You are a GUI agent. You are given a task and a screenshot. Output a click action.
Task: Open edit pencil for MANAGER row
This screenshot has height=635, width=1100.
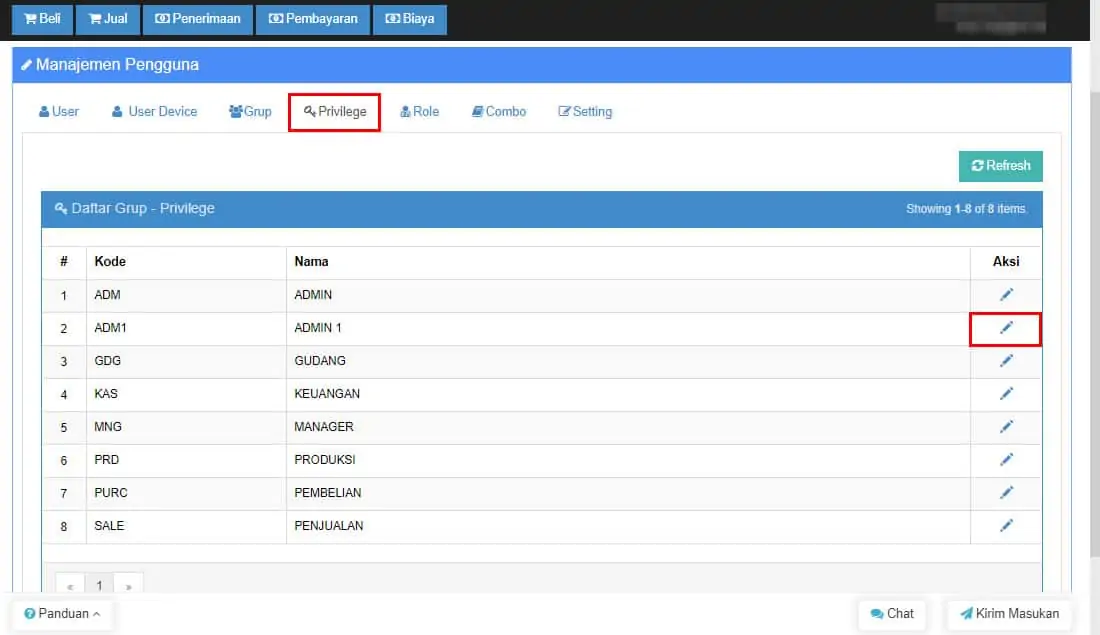[x=1006, y=427]
